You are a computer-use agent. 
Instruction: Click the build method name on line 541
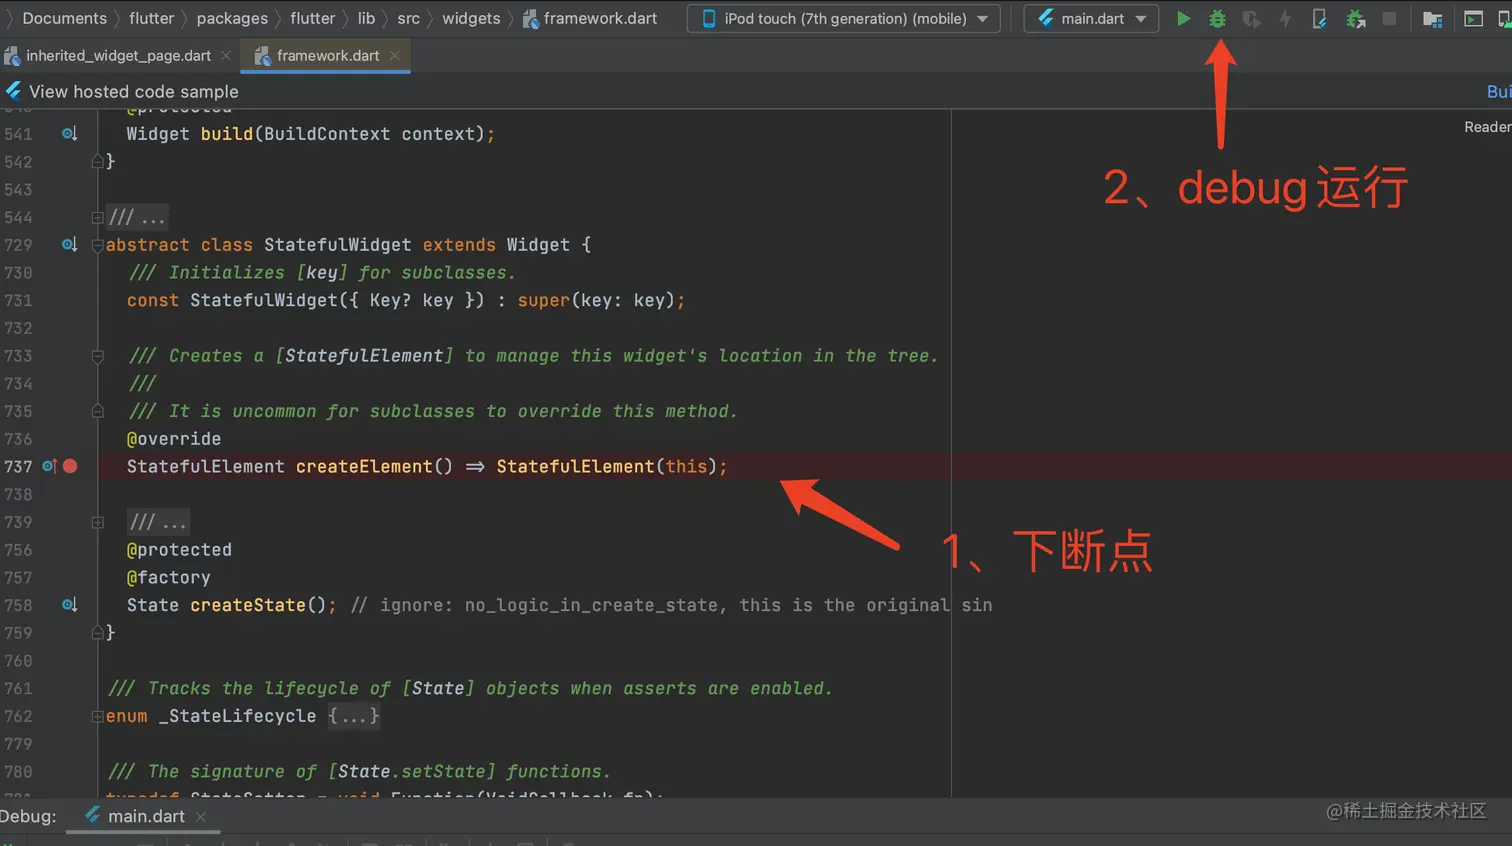(x=227, y=133)
